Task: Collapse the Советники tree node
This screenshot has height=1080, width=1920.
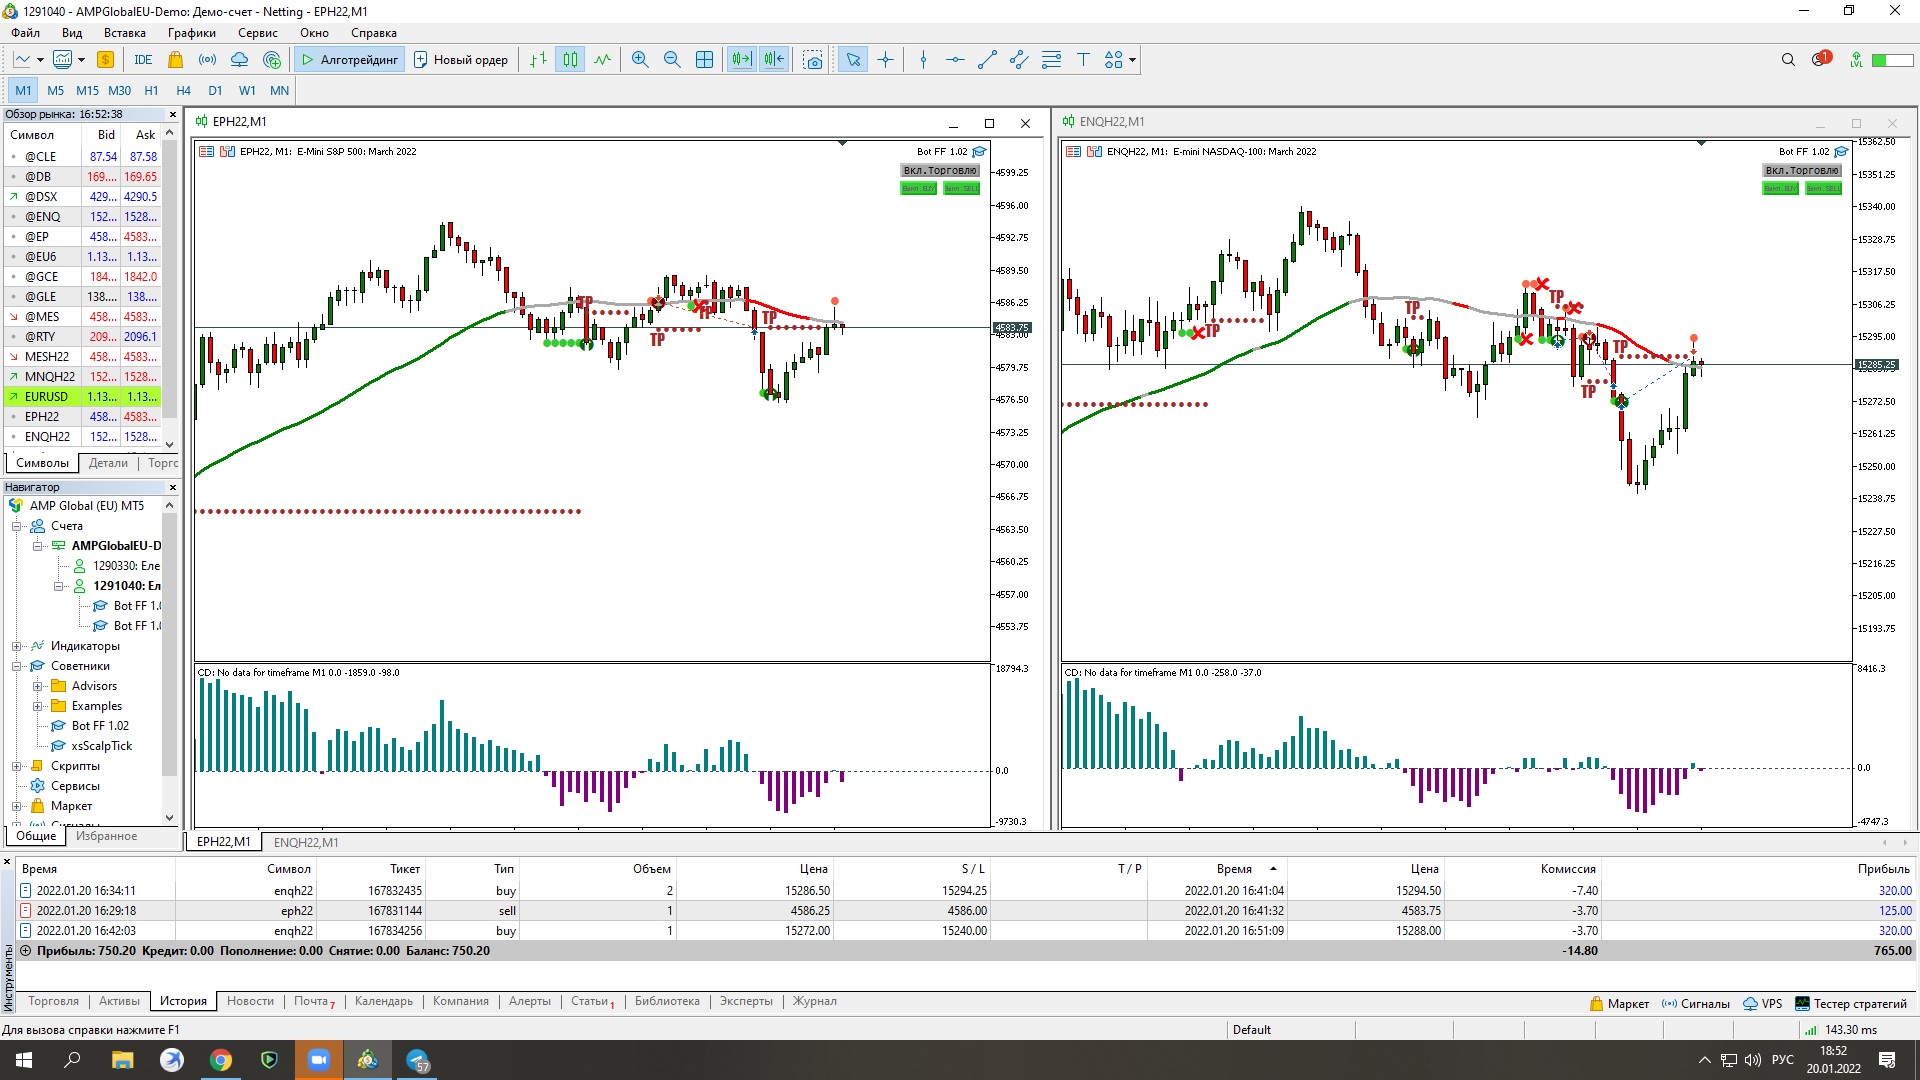Action: pyautogui.click(x=17, y=666)
